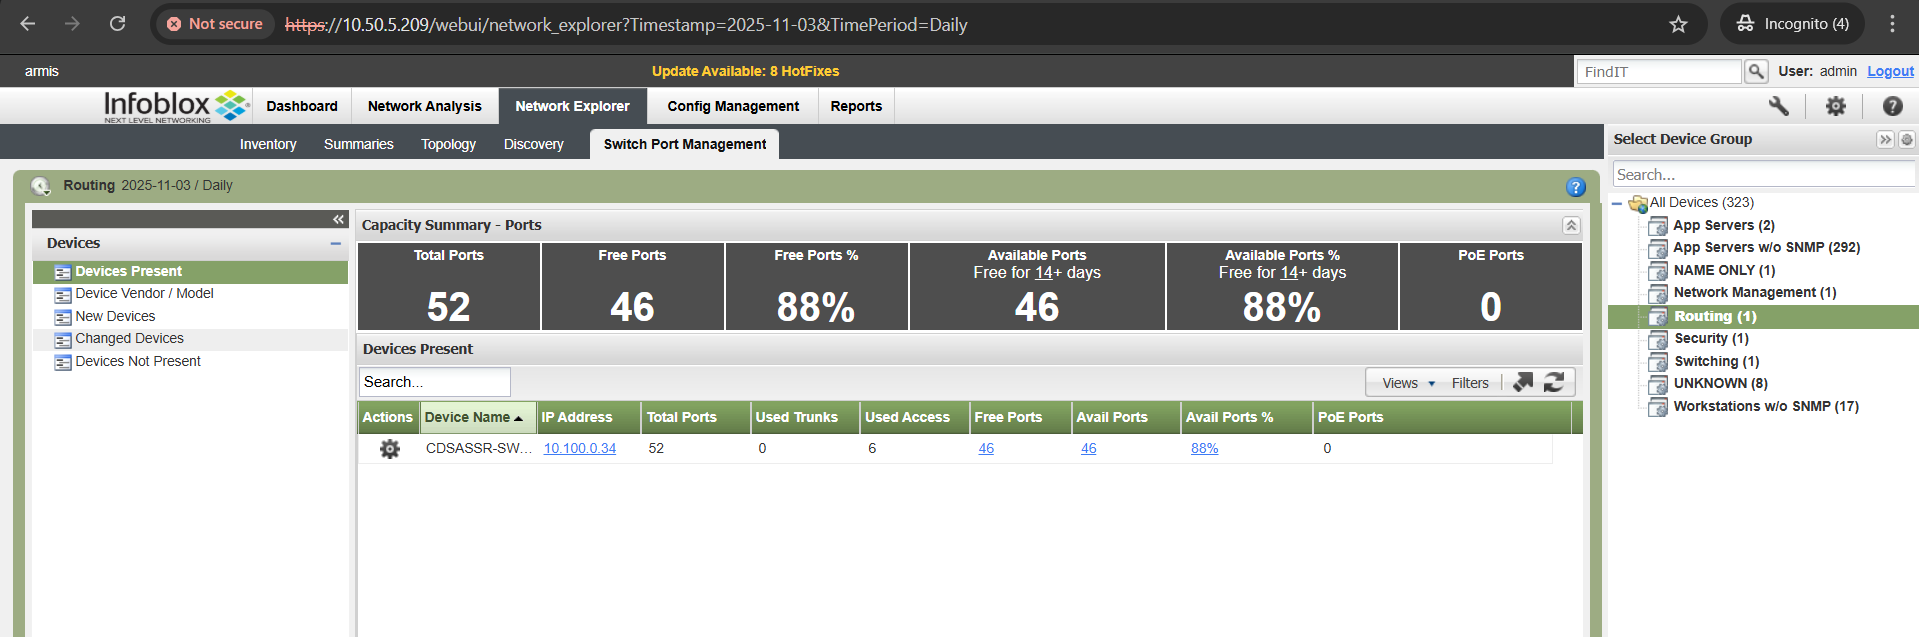Image resolution: width=1919 pixels, height=637 pixels.
Task: Click the App Servers (2) group icon
Action: (x=1658, y=226)
